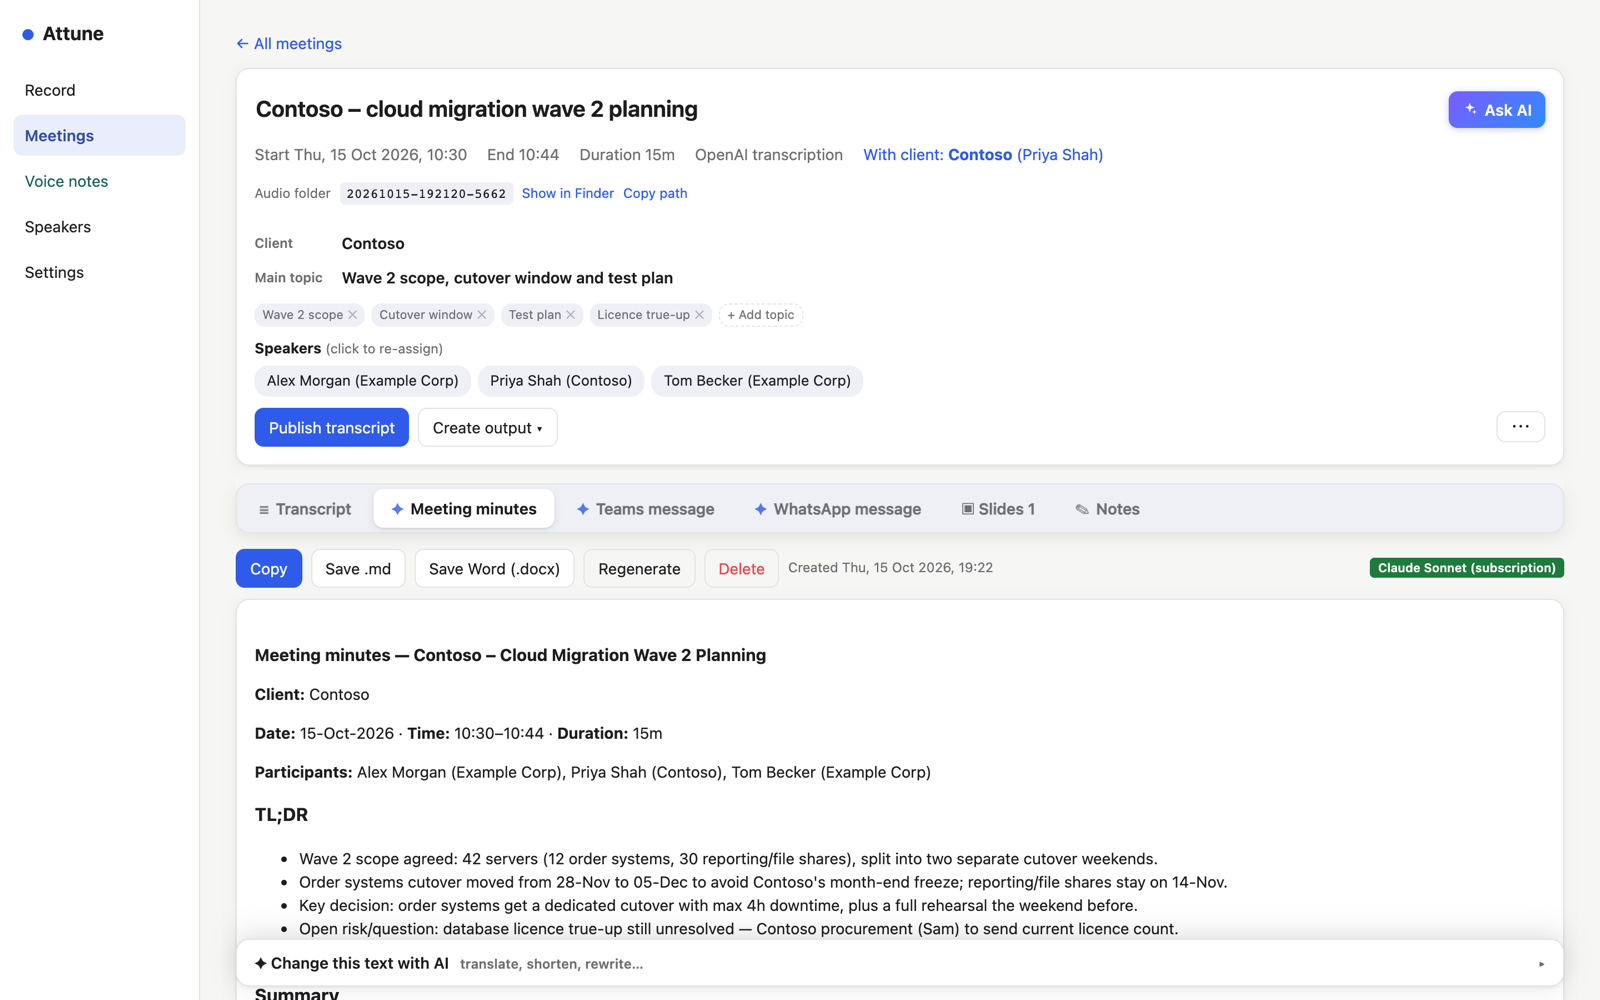Click the Copy path link
This screenshot has width=1600, height=1000.
[x=655, y=193]
